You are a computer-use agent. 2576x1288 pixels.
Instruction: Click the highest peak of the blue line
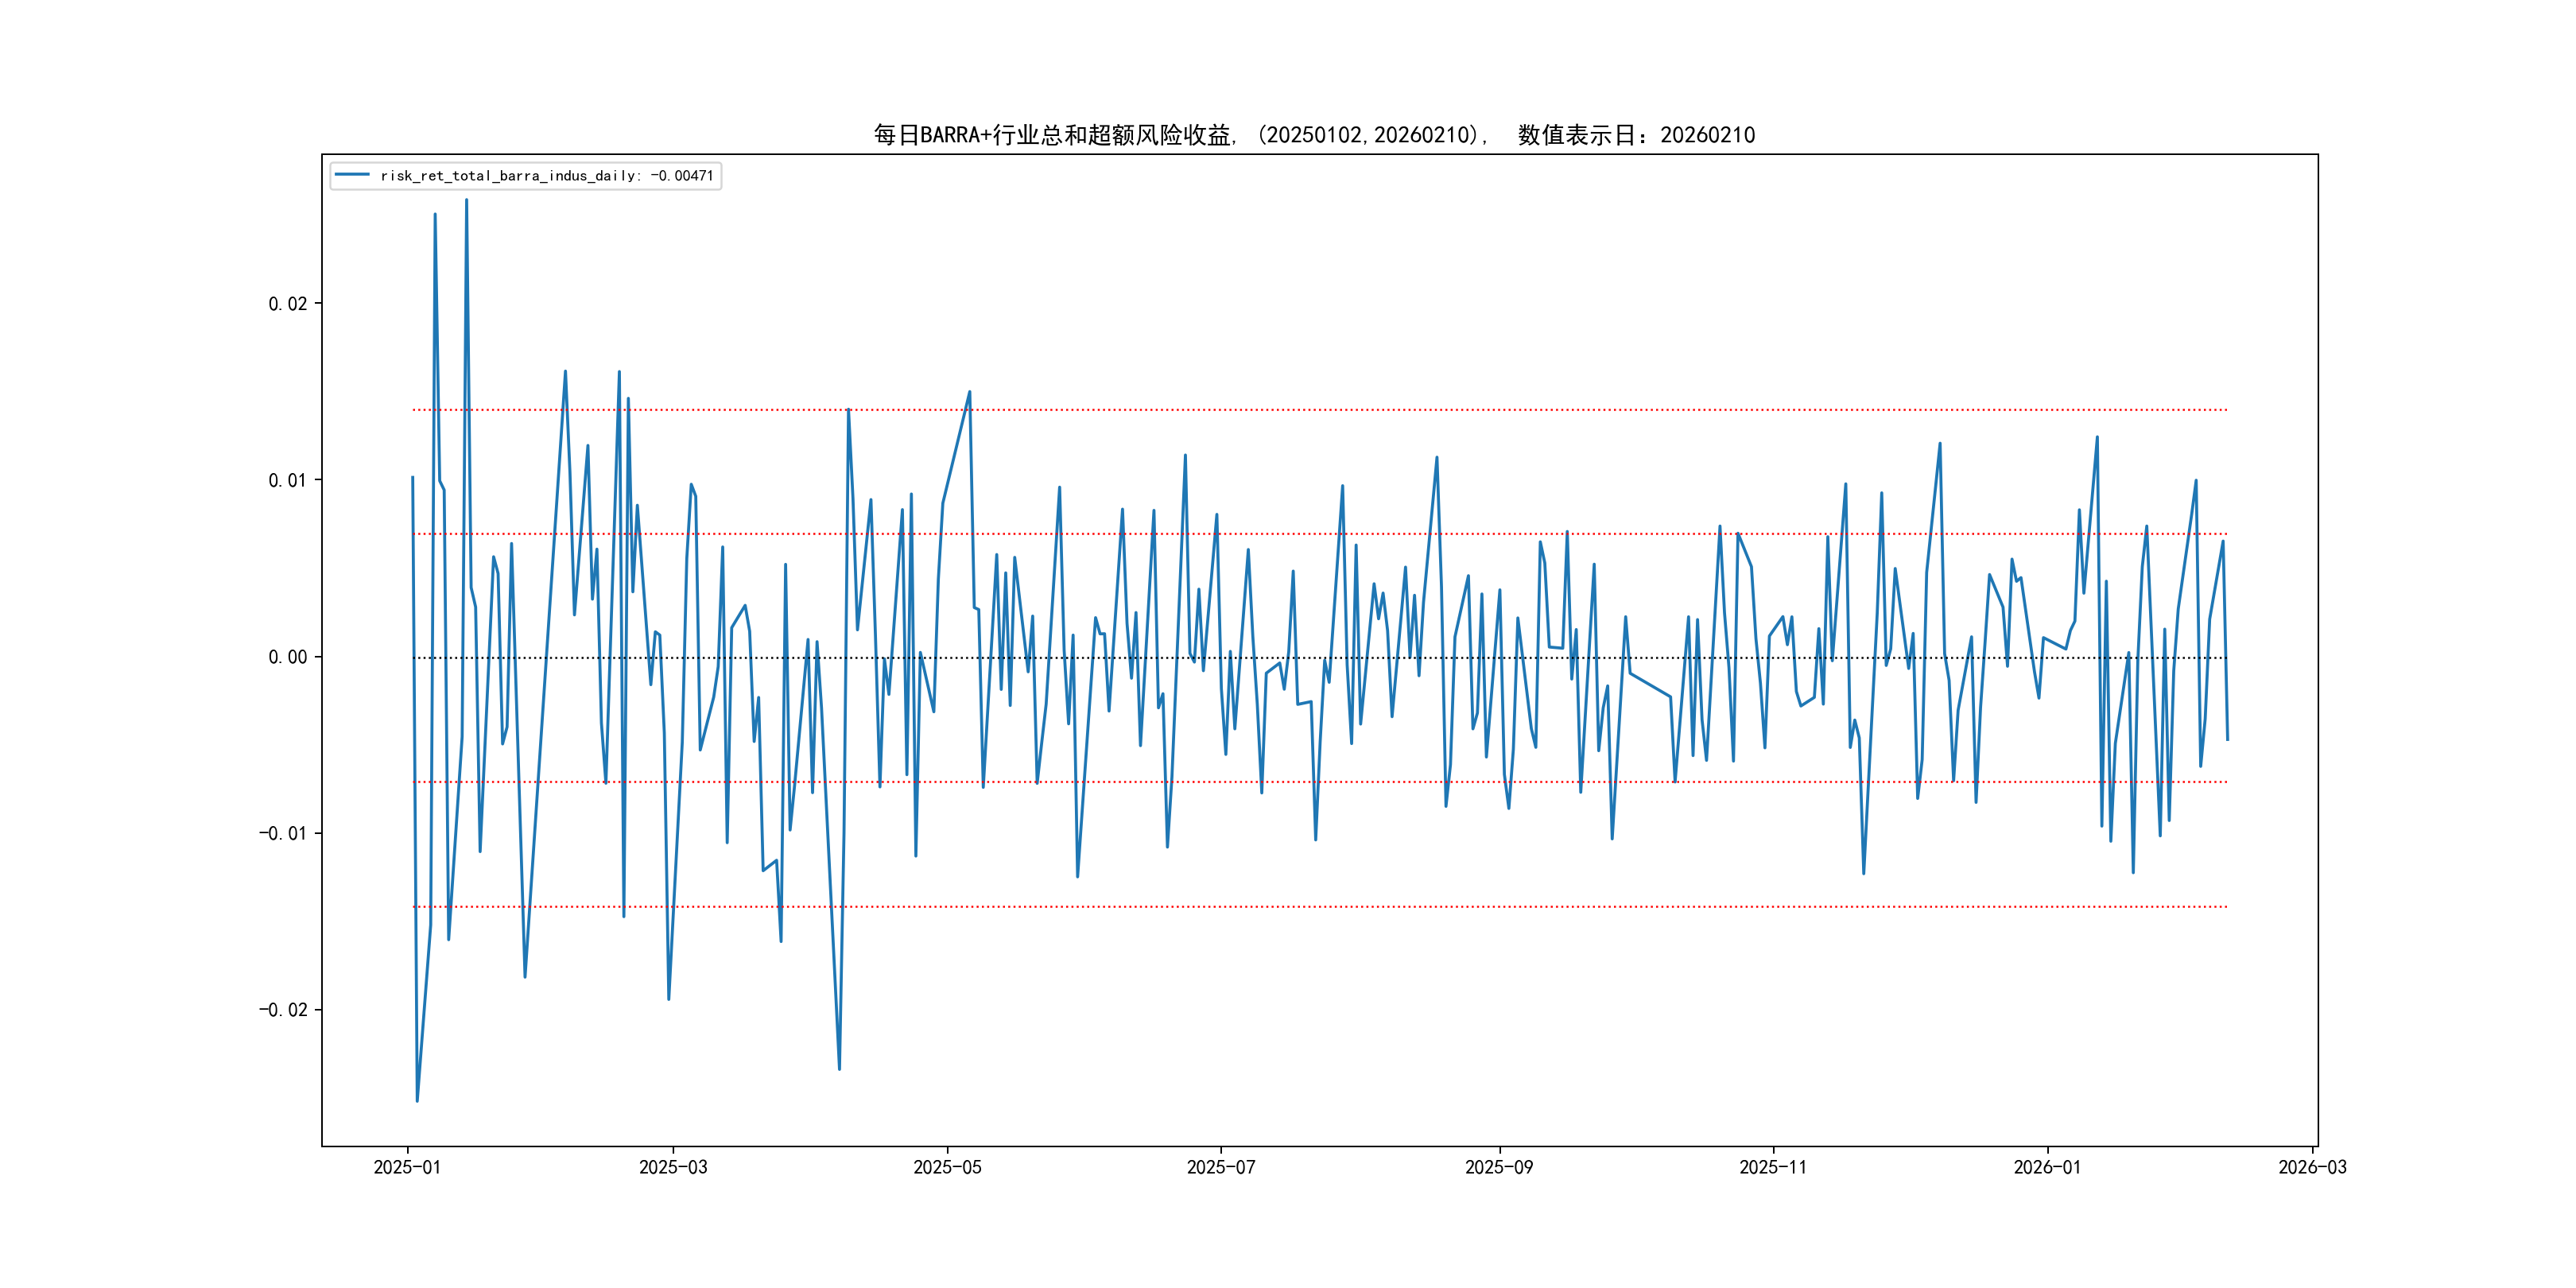click(x=466, y=200)
